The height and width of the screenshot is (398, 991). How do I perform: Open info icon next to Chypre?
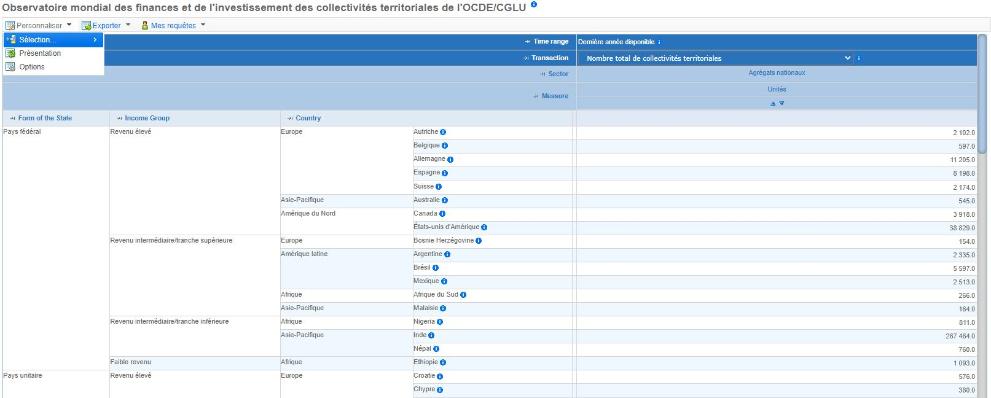[x=440, y=390]
